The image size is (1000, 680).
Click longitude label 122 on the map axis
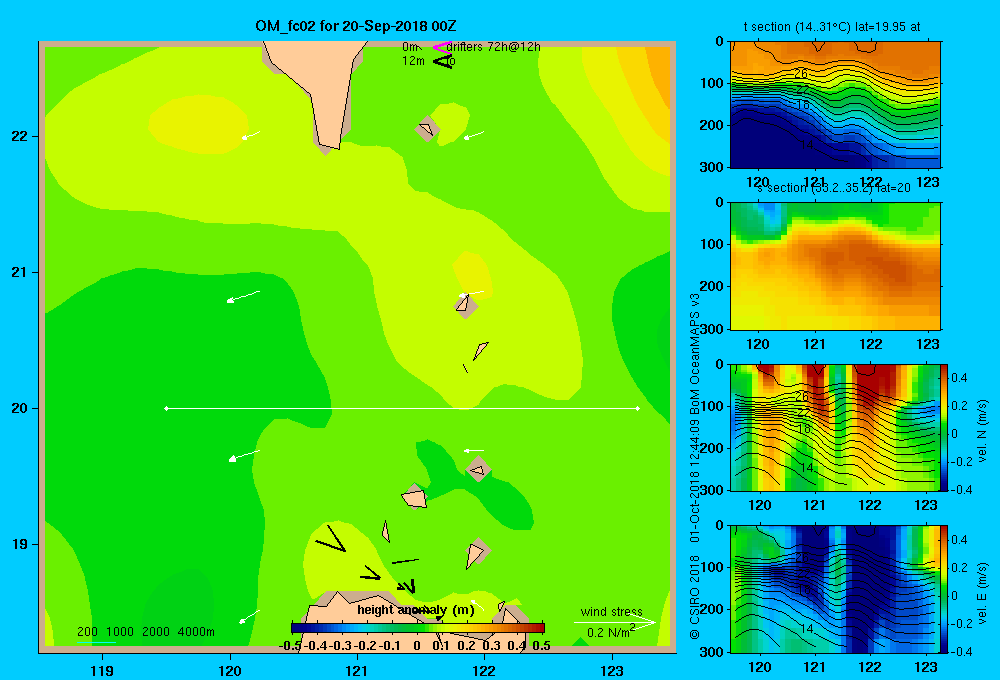click(484, 670)
